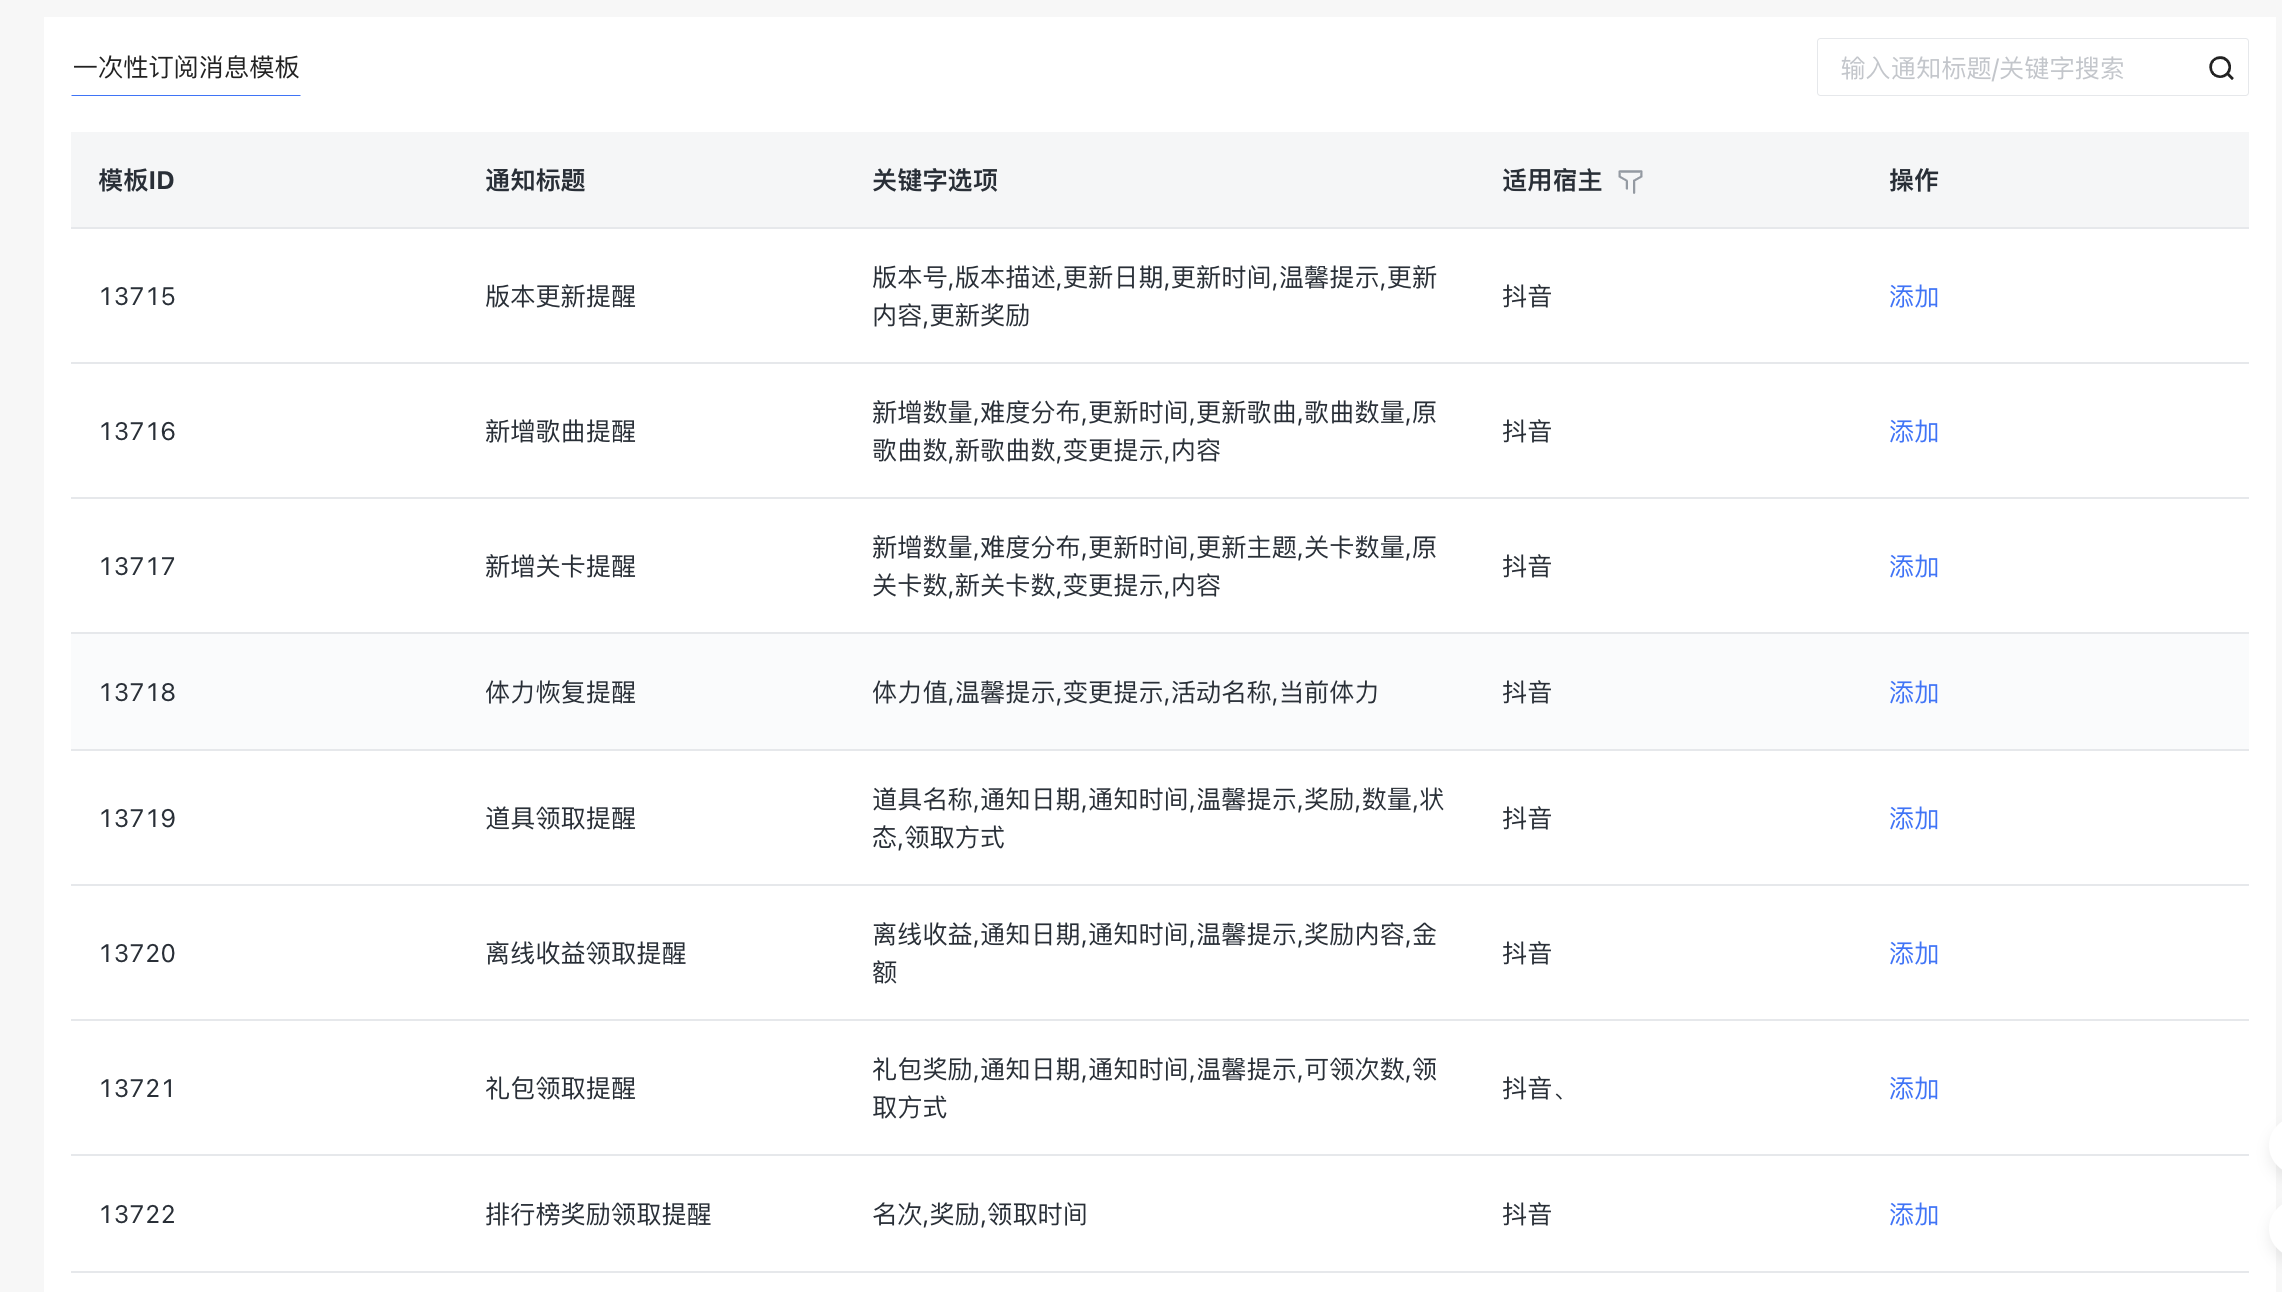Select the 体力恢复提醒 title

click(560, 692)
